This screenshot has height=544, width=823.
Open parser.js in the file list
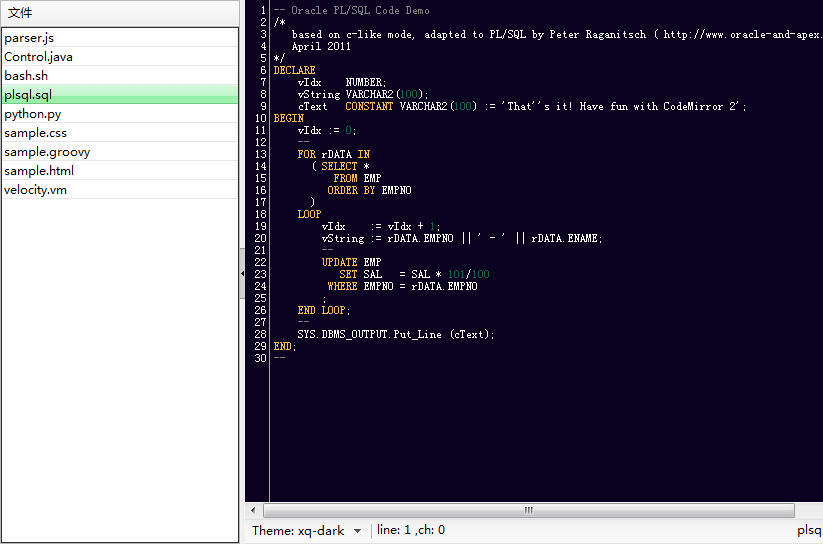(x=29, y=38)
